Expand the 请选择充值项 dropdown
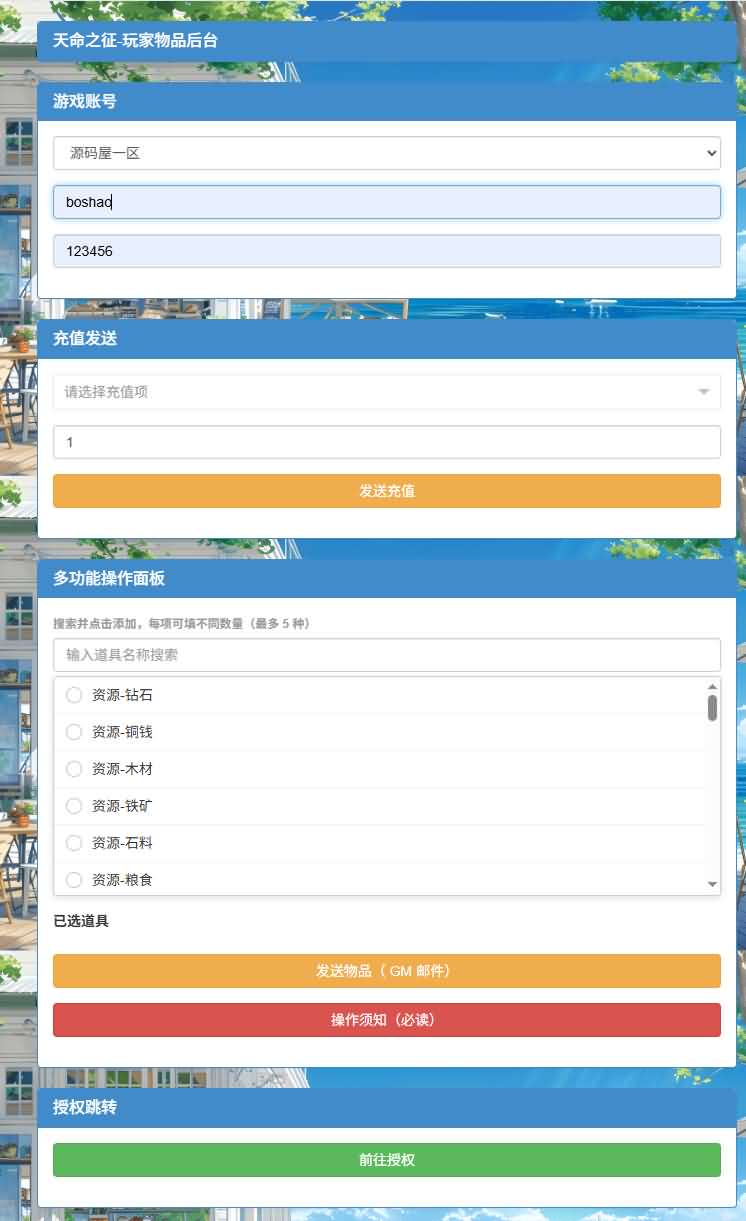 (x=386, y=392)
